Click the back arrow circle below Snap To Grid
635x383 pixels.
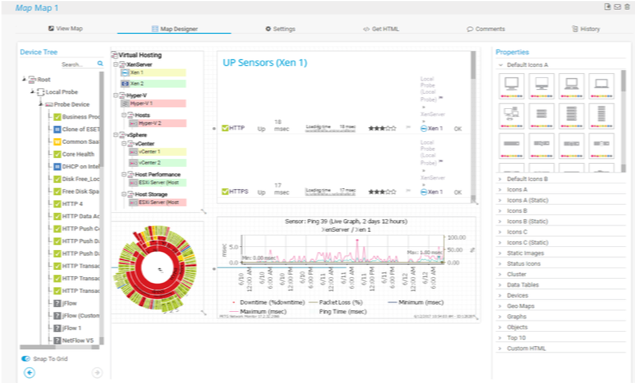click(x=29, y=372)
